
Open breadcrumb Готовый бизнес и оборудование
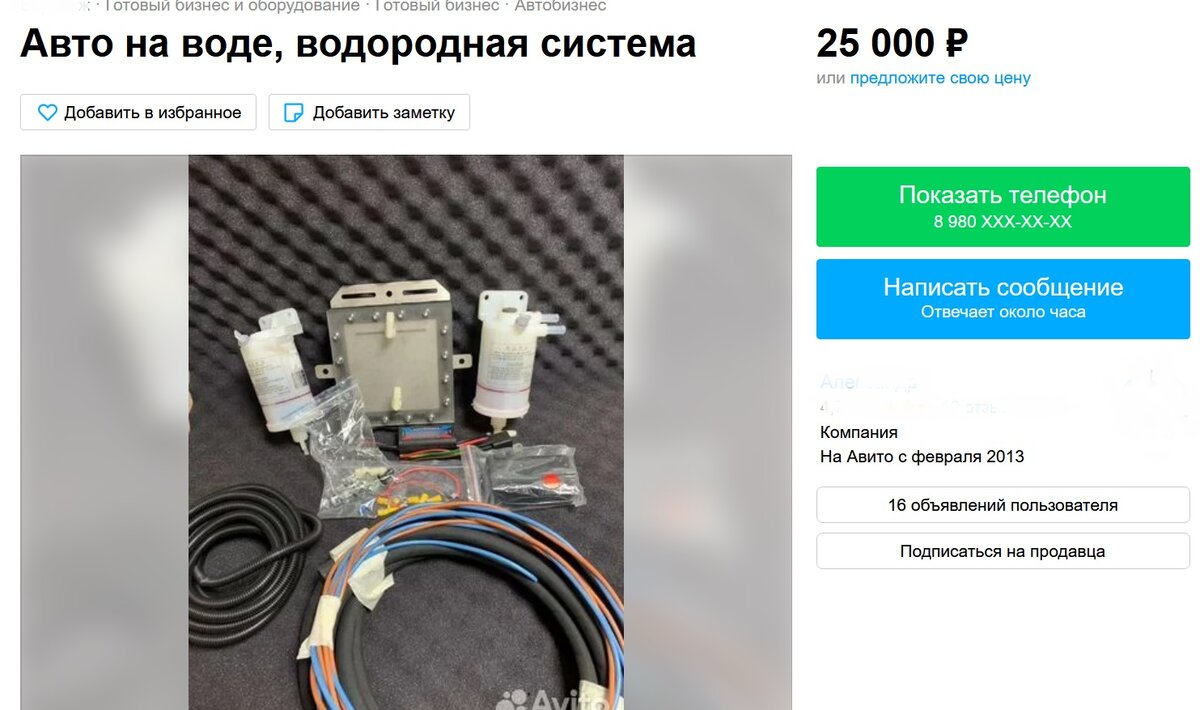click(x=232, y=6)
